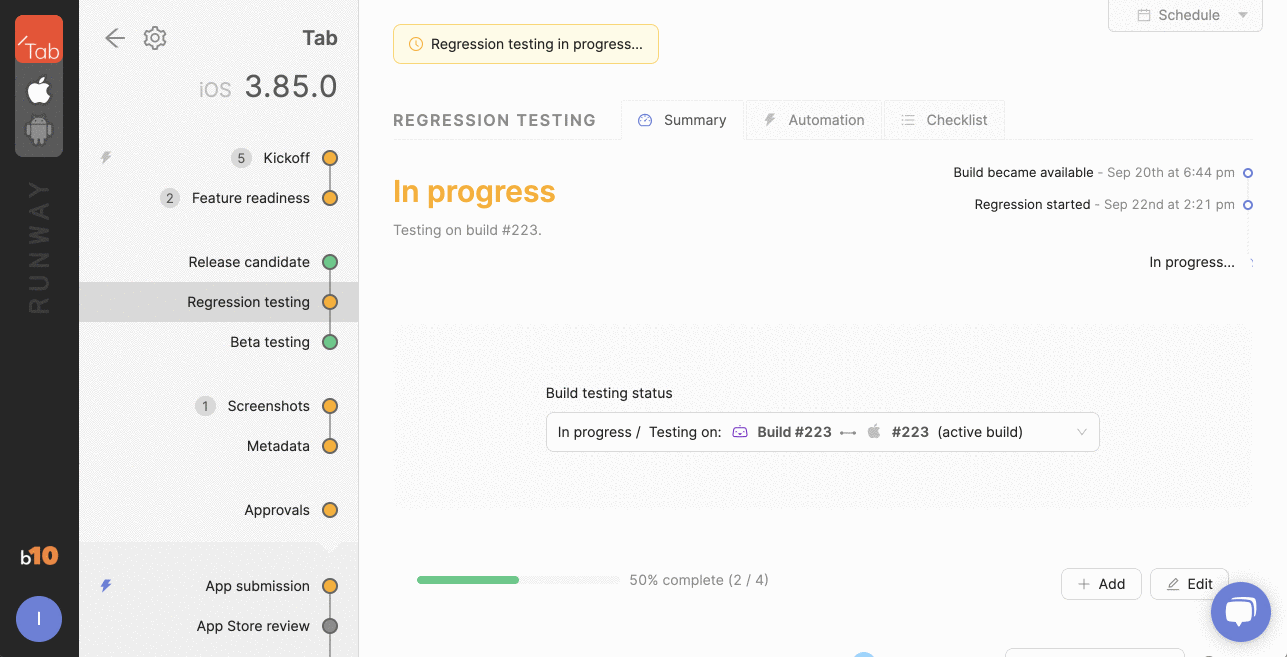
Task: Click the Tab app logo icon
Action: pyautogui.click(x=39, y=40)
